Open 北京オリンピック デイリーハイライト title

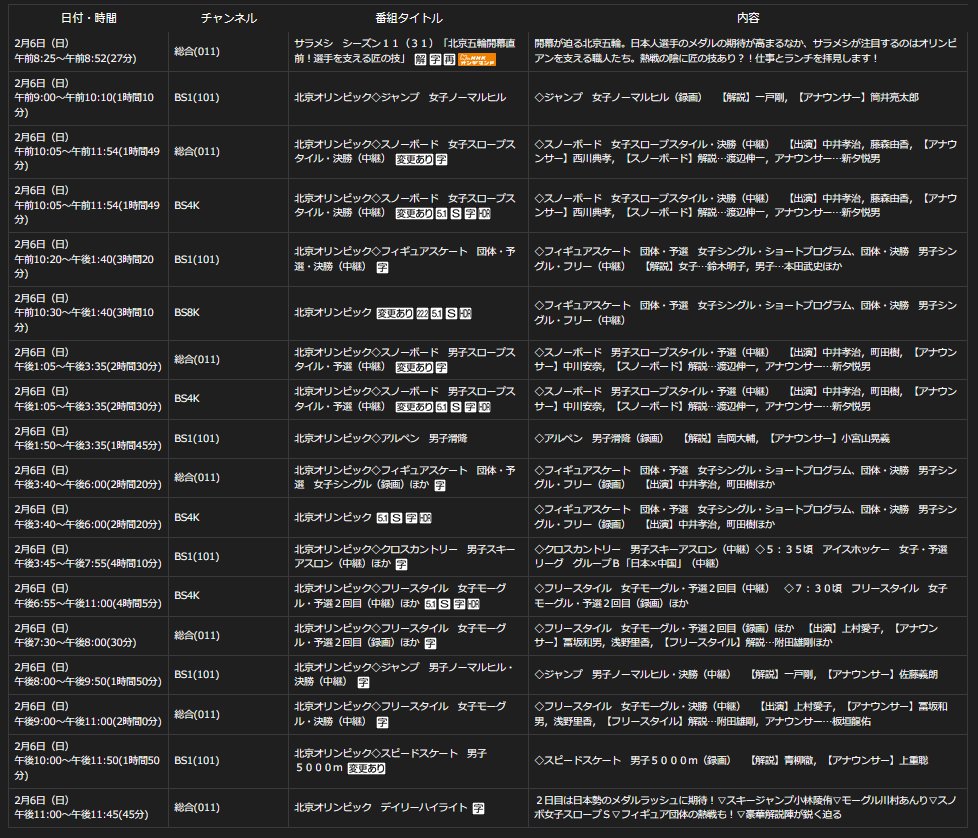pos(380,807)
